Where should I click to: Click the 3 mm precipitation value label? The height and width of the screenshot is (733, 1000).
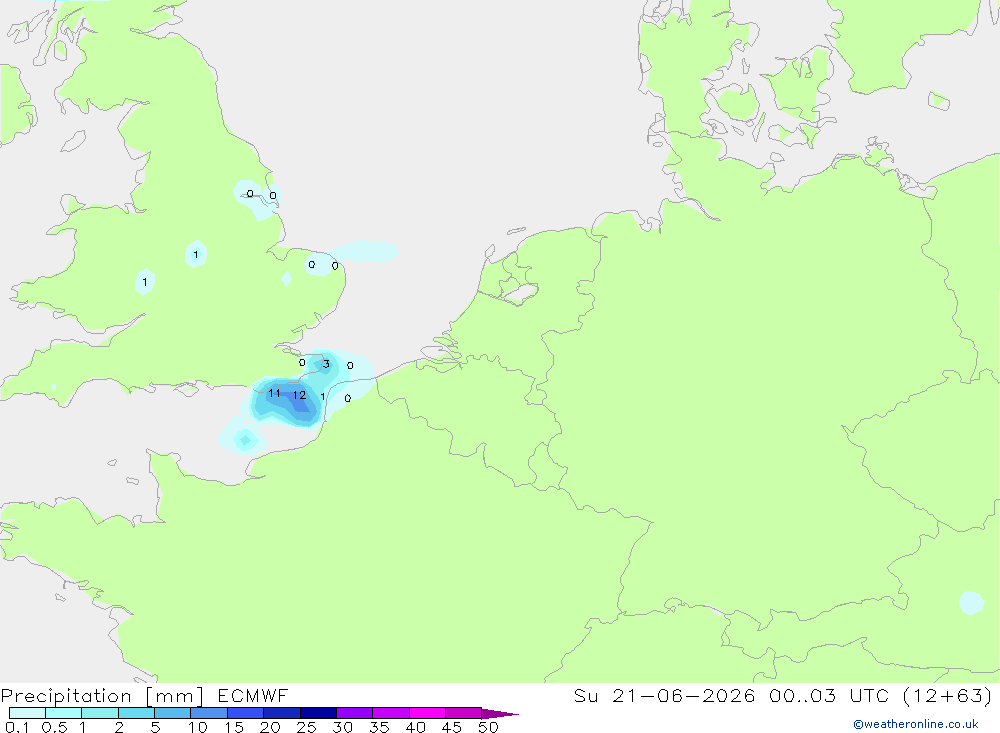pos(326,364)
